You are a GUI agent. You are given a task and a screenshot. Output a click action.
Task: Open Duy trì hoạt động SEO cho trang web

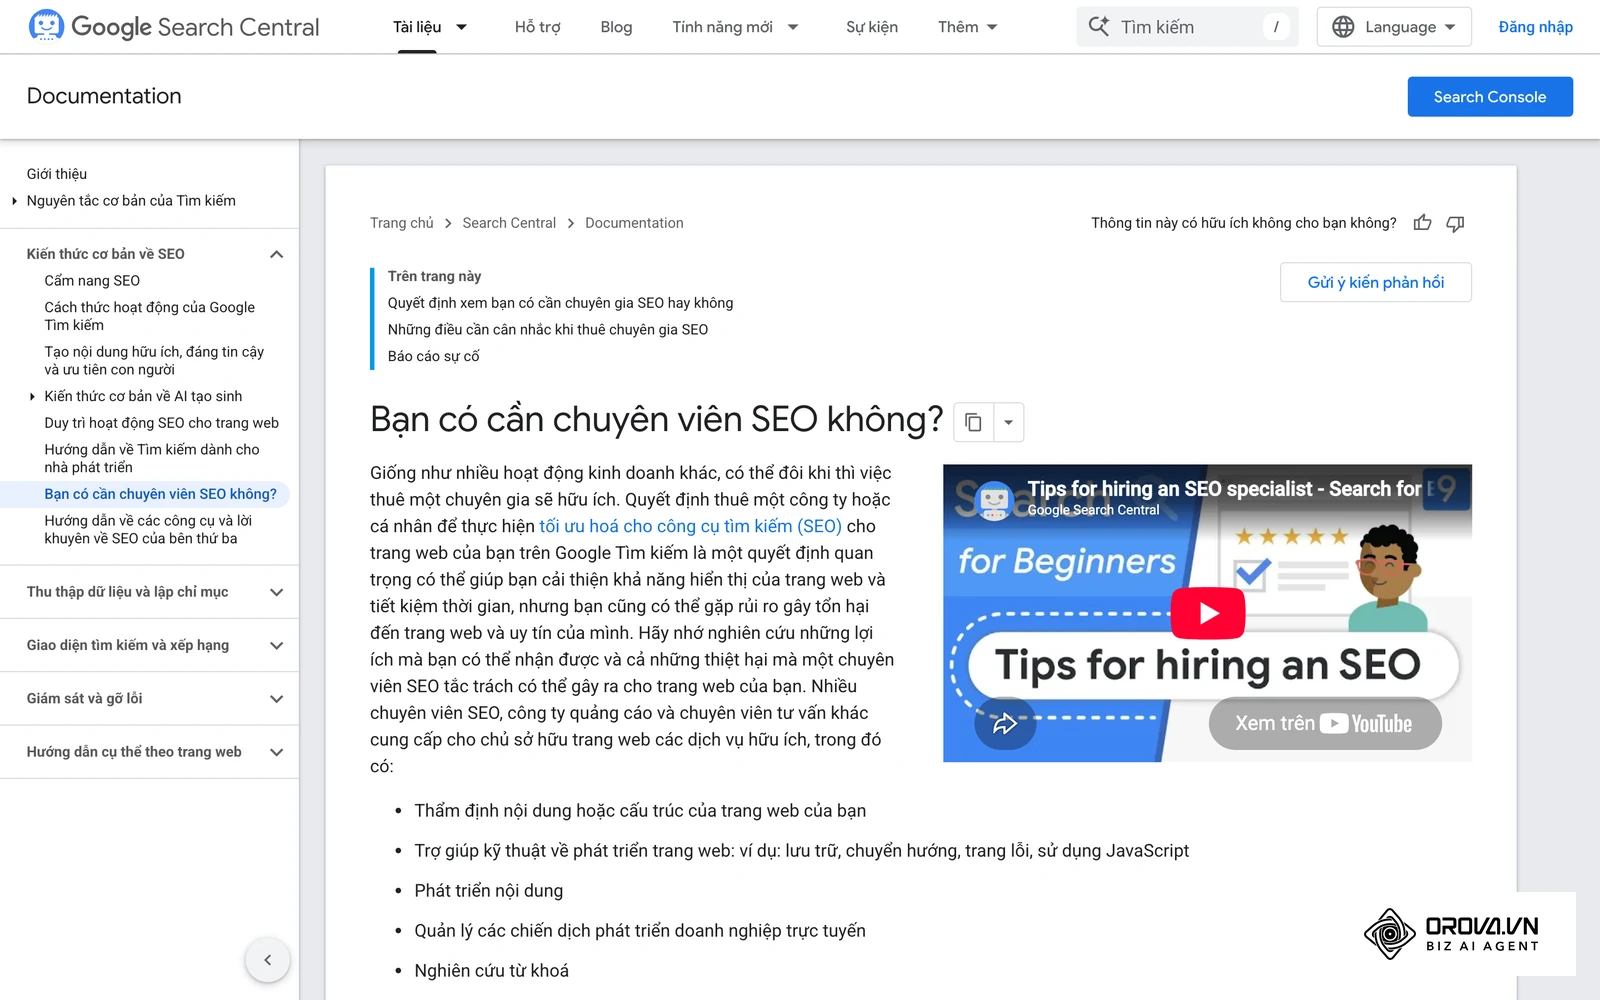click(161, 423)
